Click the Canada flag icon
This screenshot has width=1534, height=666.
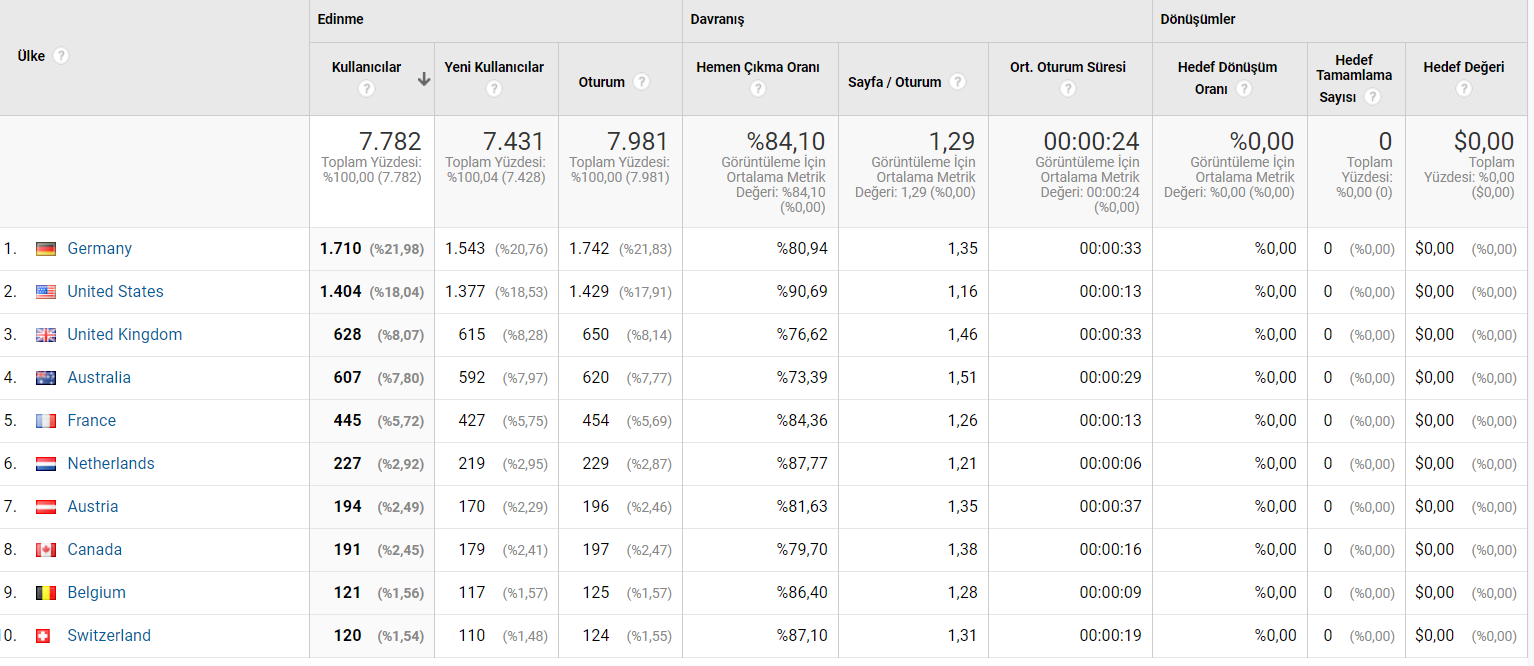[x=46, y=550]
